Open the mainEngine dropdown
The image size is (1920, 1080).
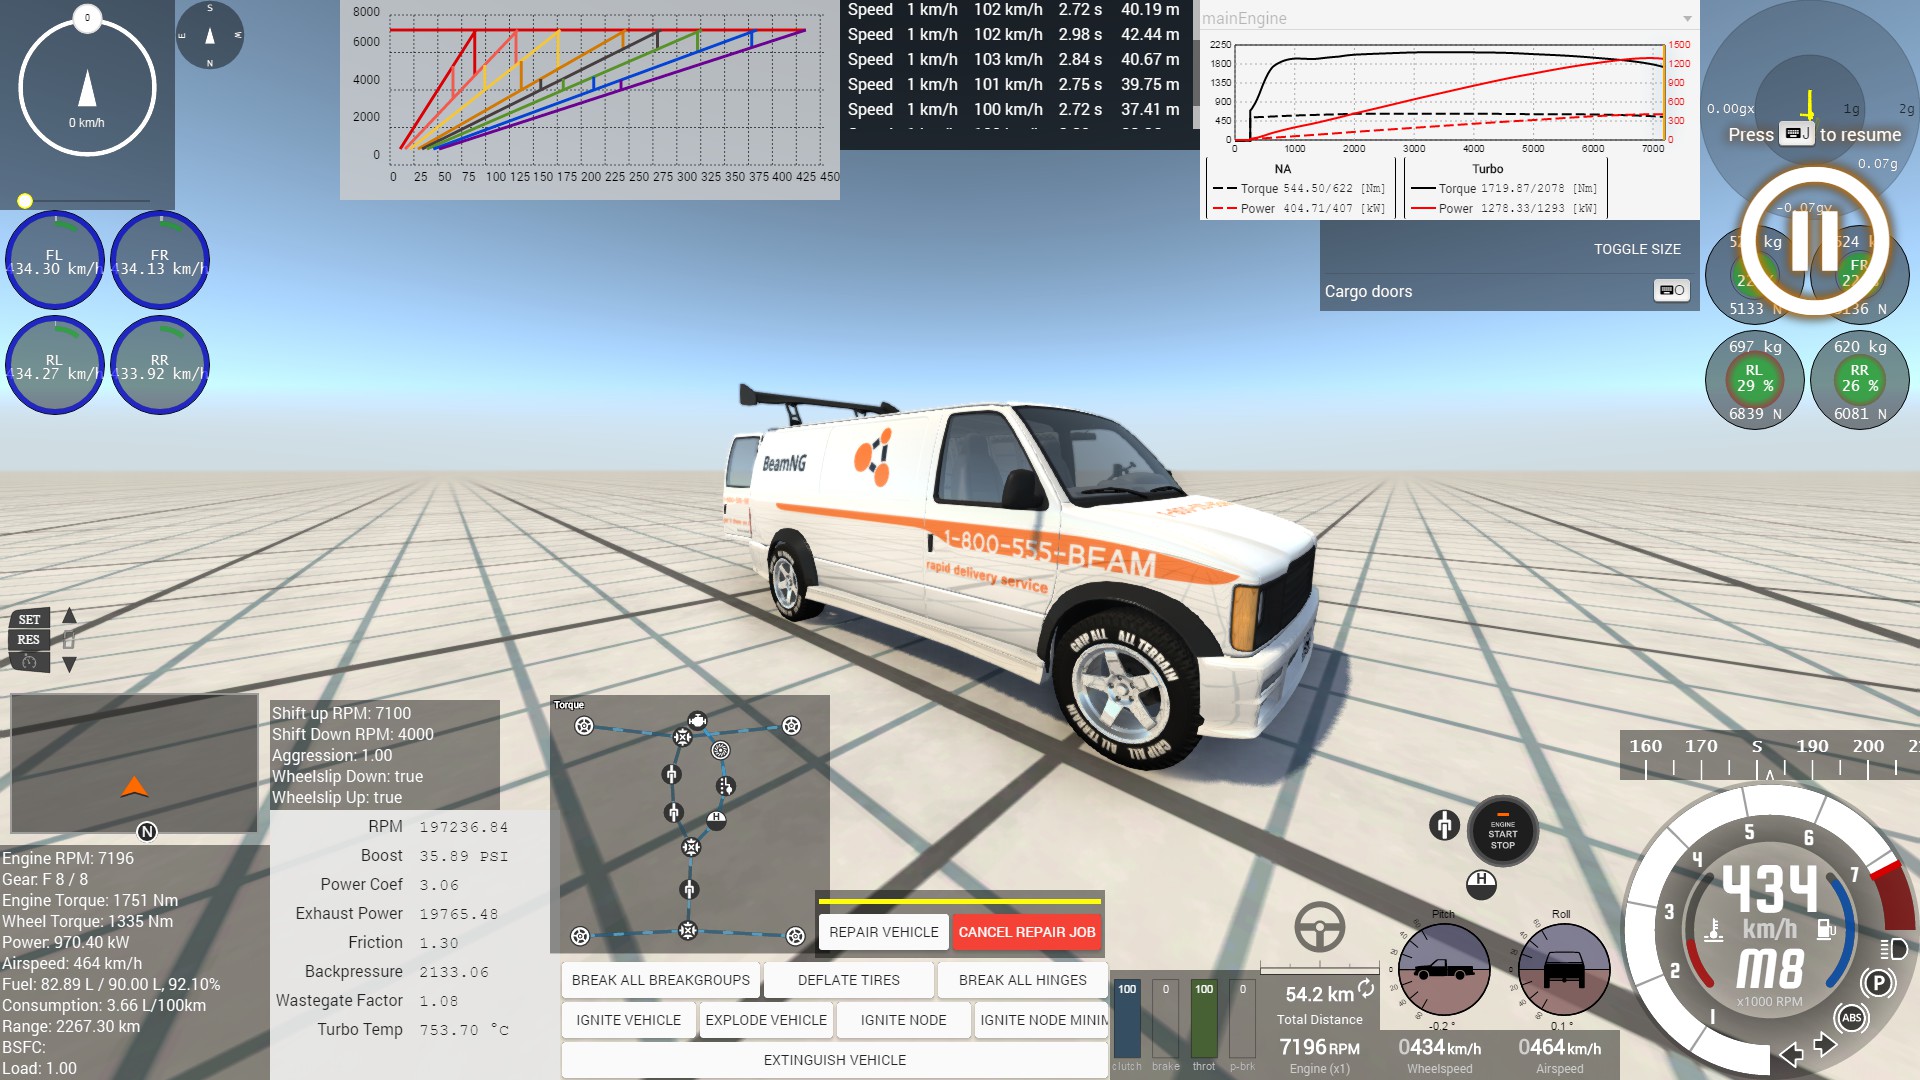click(x=1687, y=19)
